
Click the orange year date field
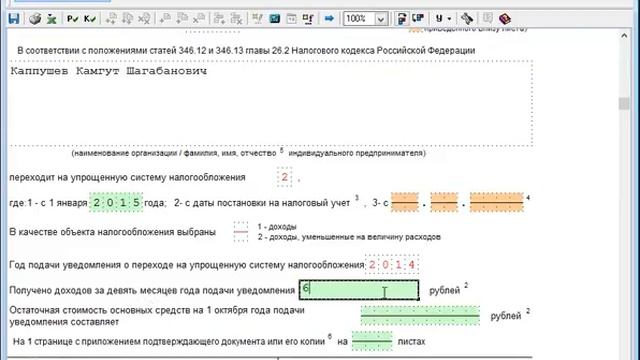496,202
